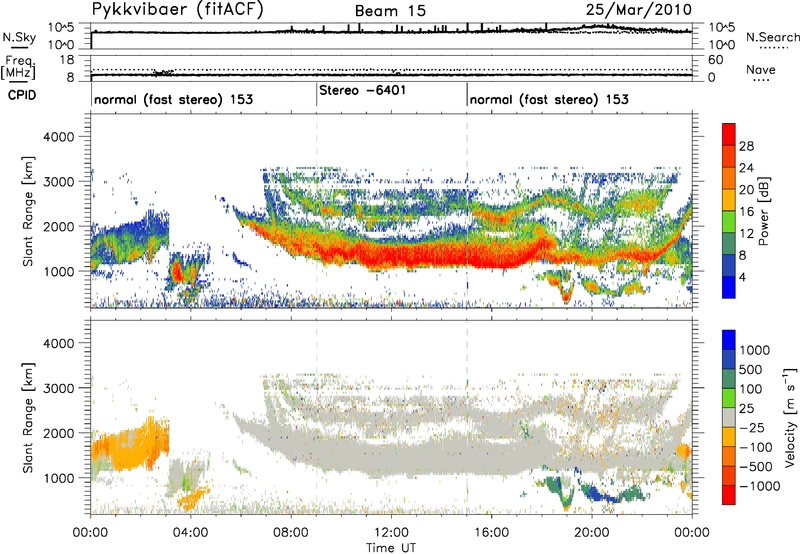Click 'Slant Range [km]' label of power panel

point(28,211)
